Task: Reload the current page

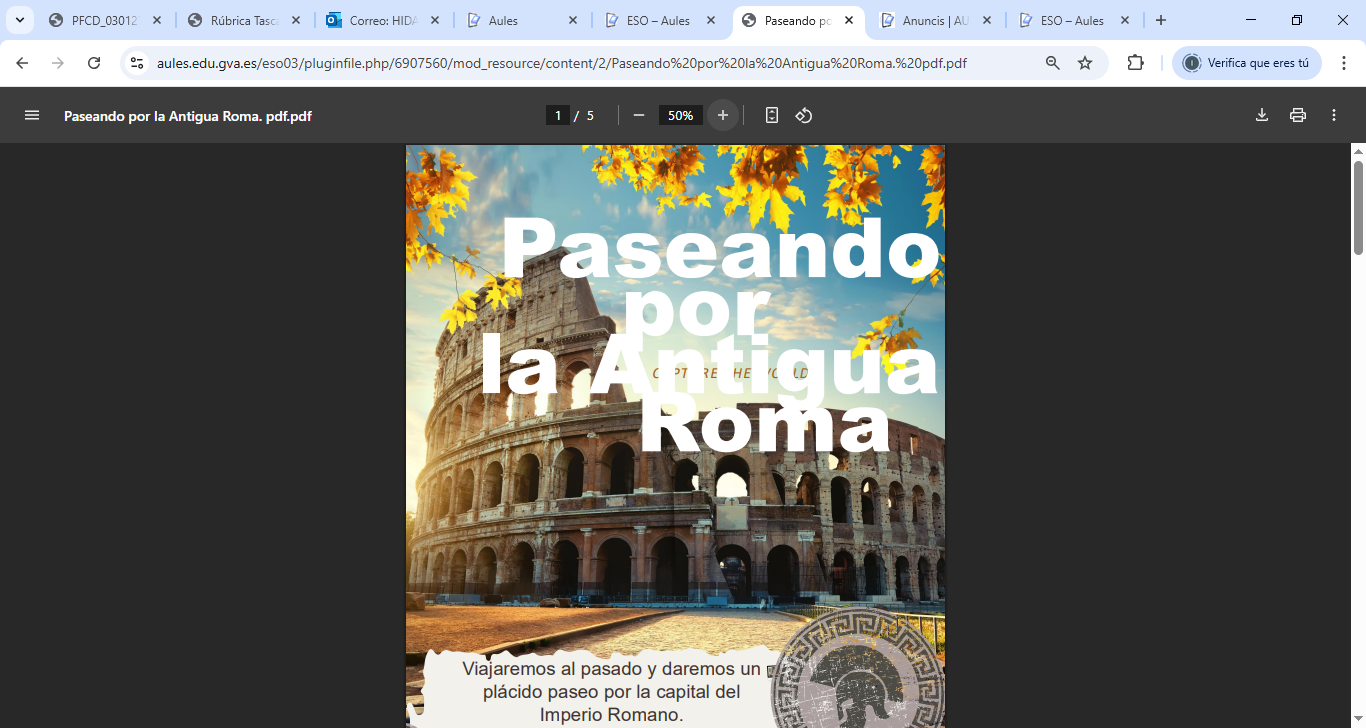Action: [94, 63]
